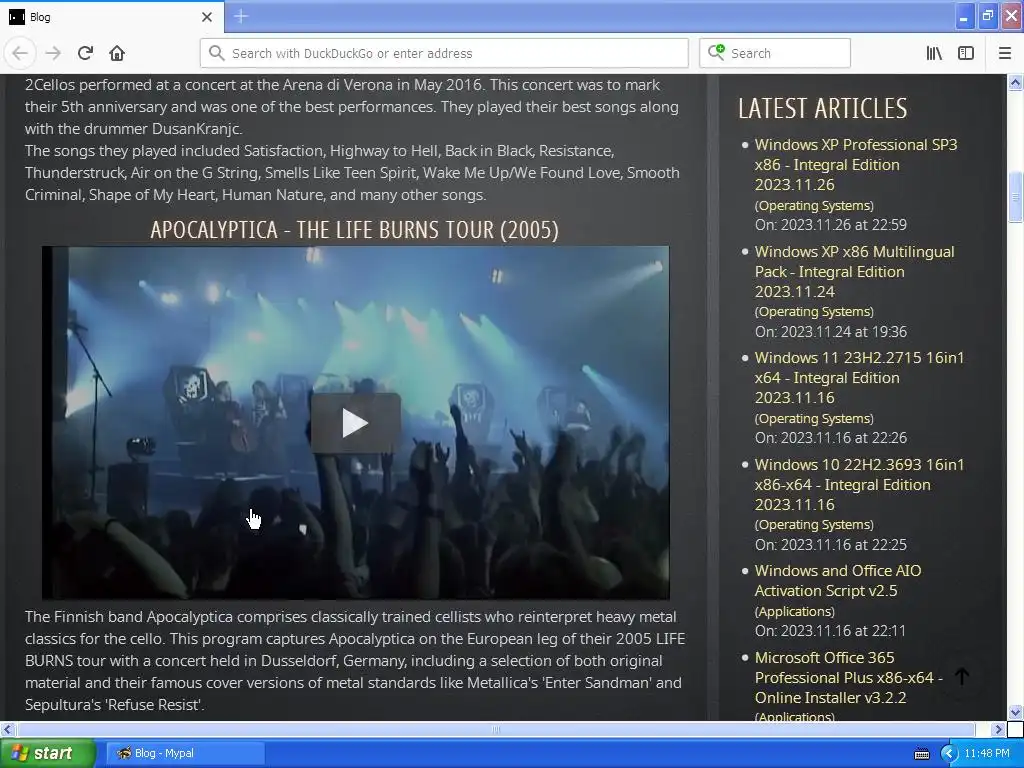
Task: Open a new tab with plus button
Action: [241, 16]
